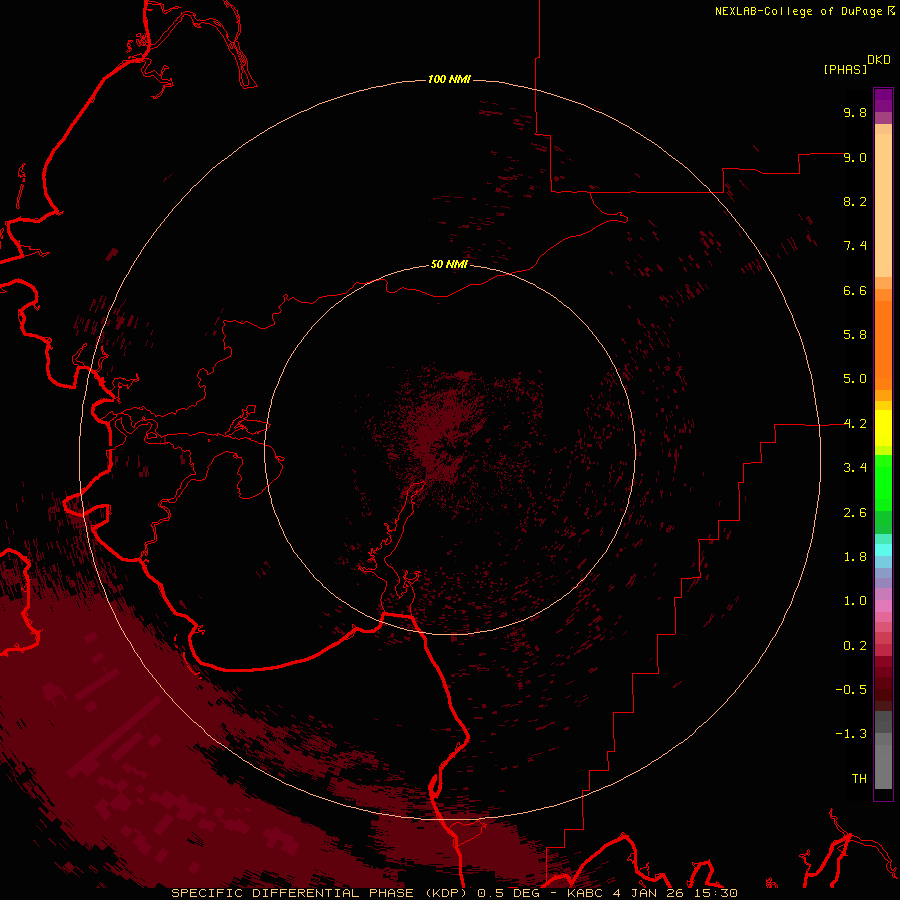This screenshot has height=900, width=900.
Task: Click the [PHAS] label above color bar
Action: tap(845, 69)
